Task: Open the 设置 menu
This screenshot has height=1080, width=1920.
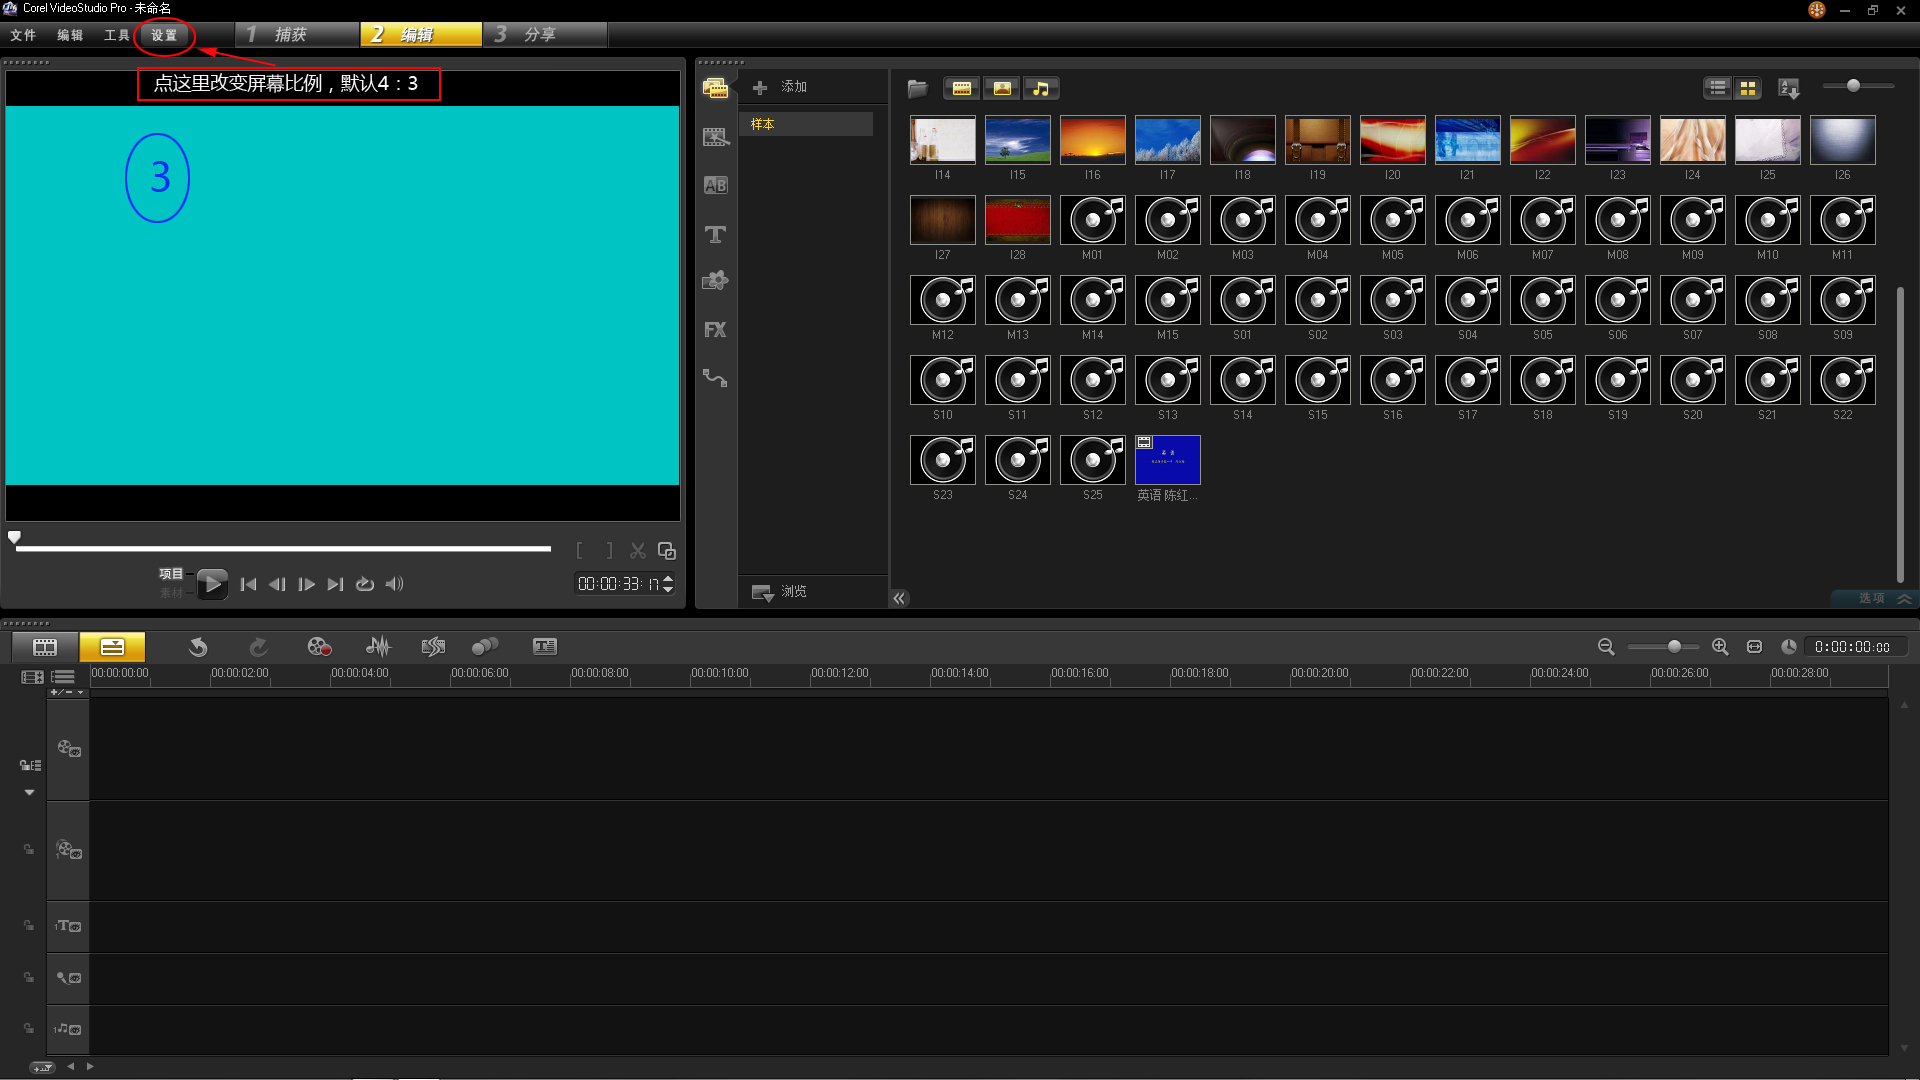Action: coord(164,36)
